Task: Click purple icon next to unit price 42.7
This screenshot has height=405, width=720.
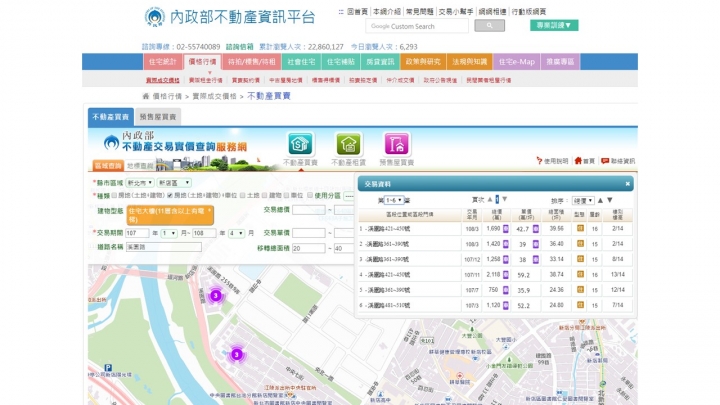Action: [535, 229]
